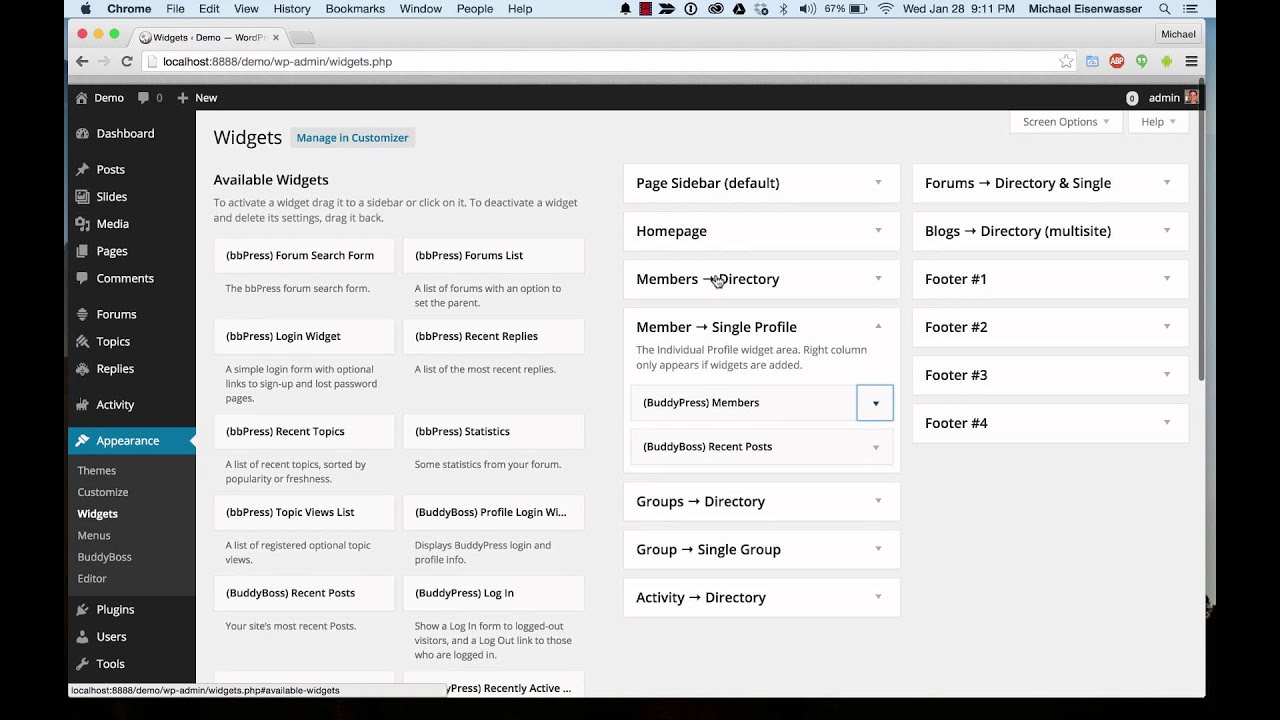Click the Media sidebar icon
1280x720 pixels.
coord(82,223)
